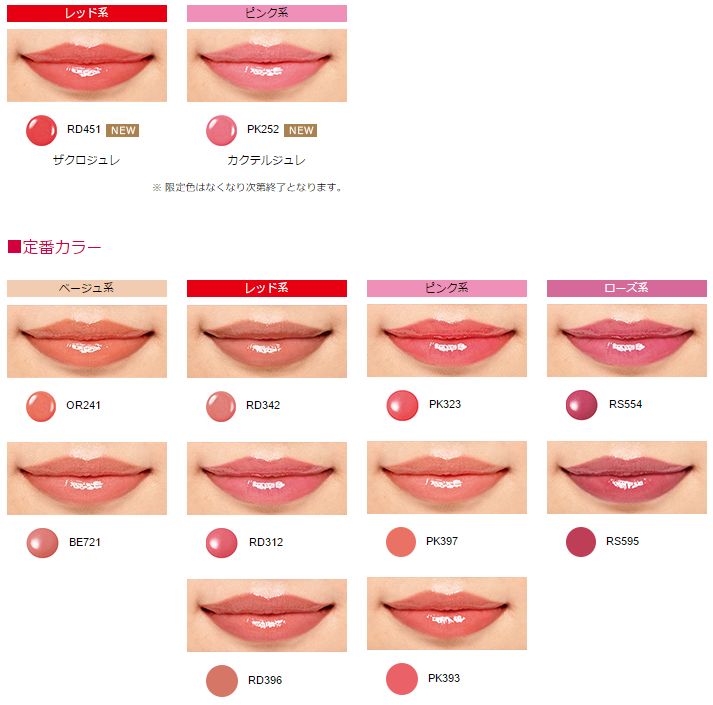Choose the RD312 swatch circle
713x705 pixels.
(x=221, y=543)
